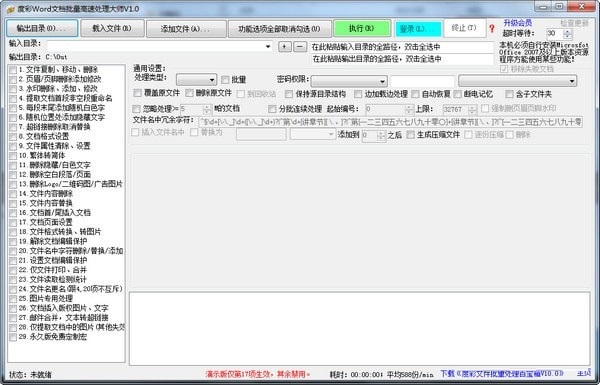600x385 pixels.
Task: Check item 15 文件内容替换
Action: (x=13, y=204)
